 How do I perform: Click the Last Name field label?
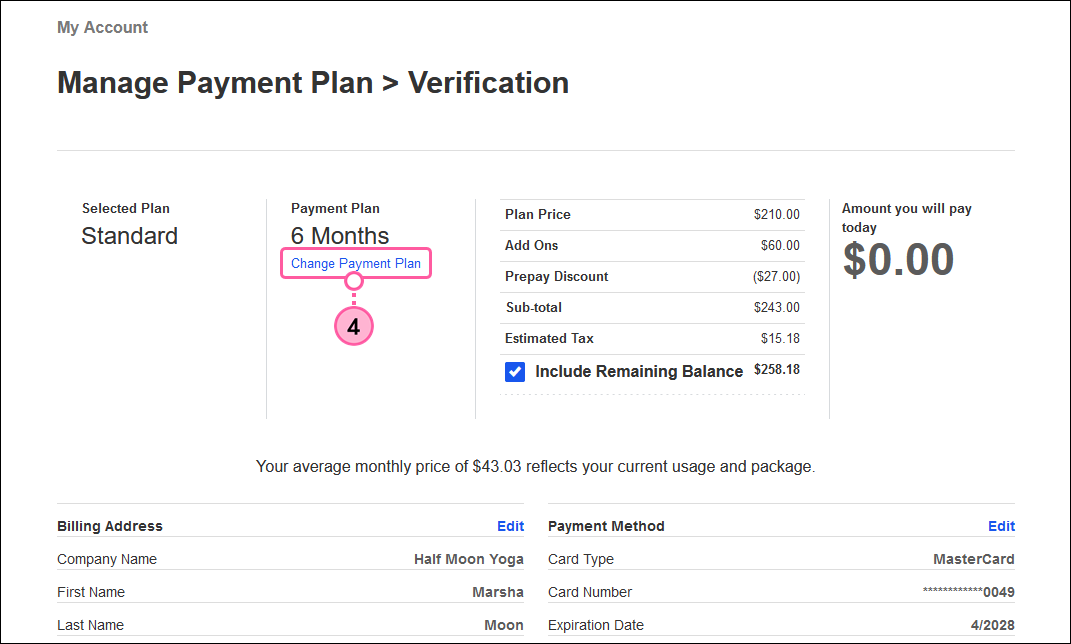[x=91, y=625]
